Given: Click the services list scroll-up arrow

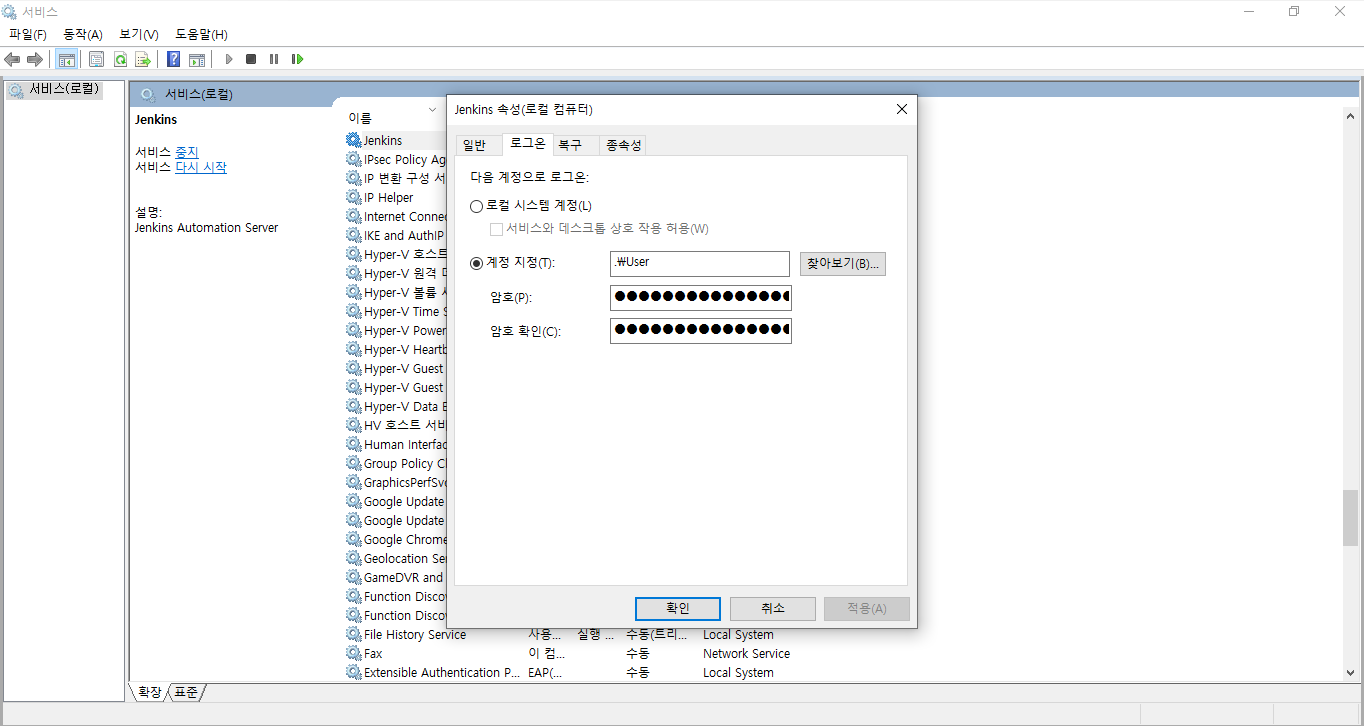Looking at the screenshot, I should point(1350,115).
